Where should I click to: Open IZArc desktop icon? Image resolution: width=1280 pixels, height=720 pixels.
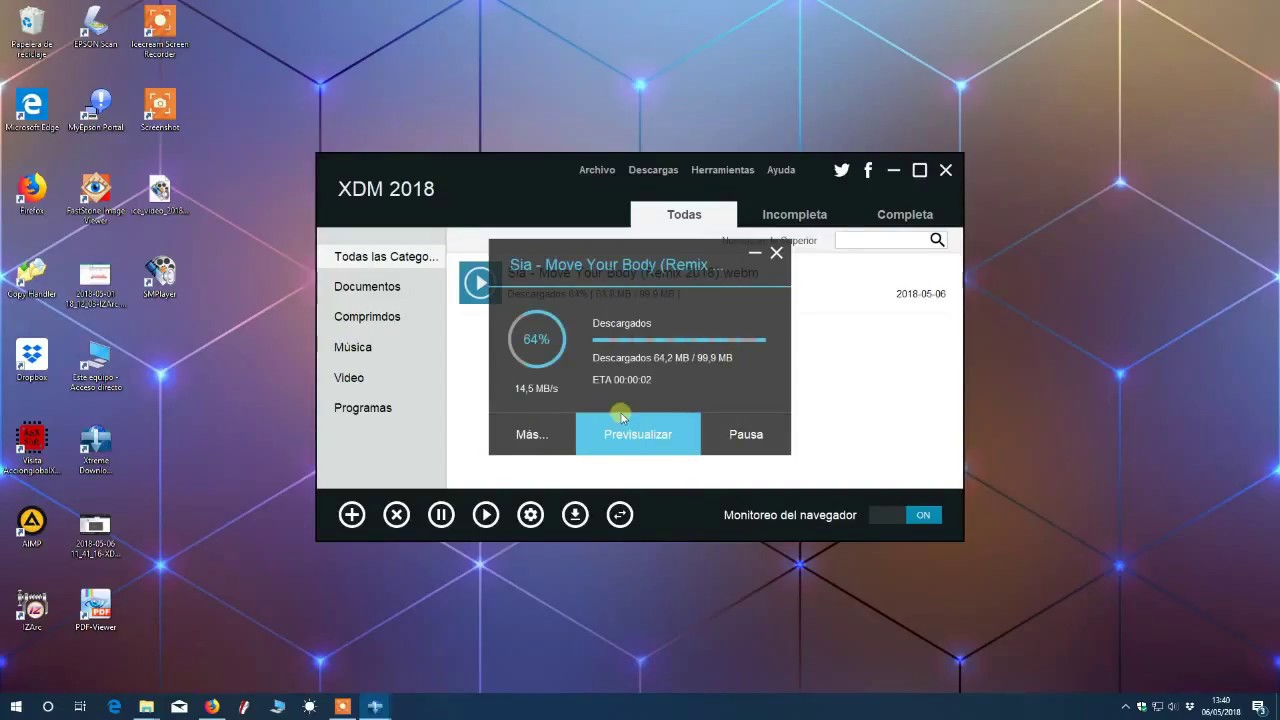[x=32, y=611]
